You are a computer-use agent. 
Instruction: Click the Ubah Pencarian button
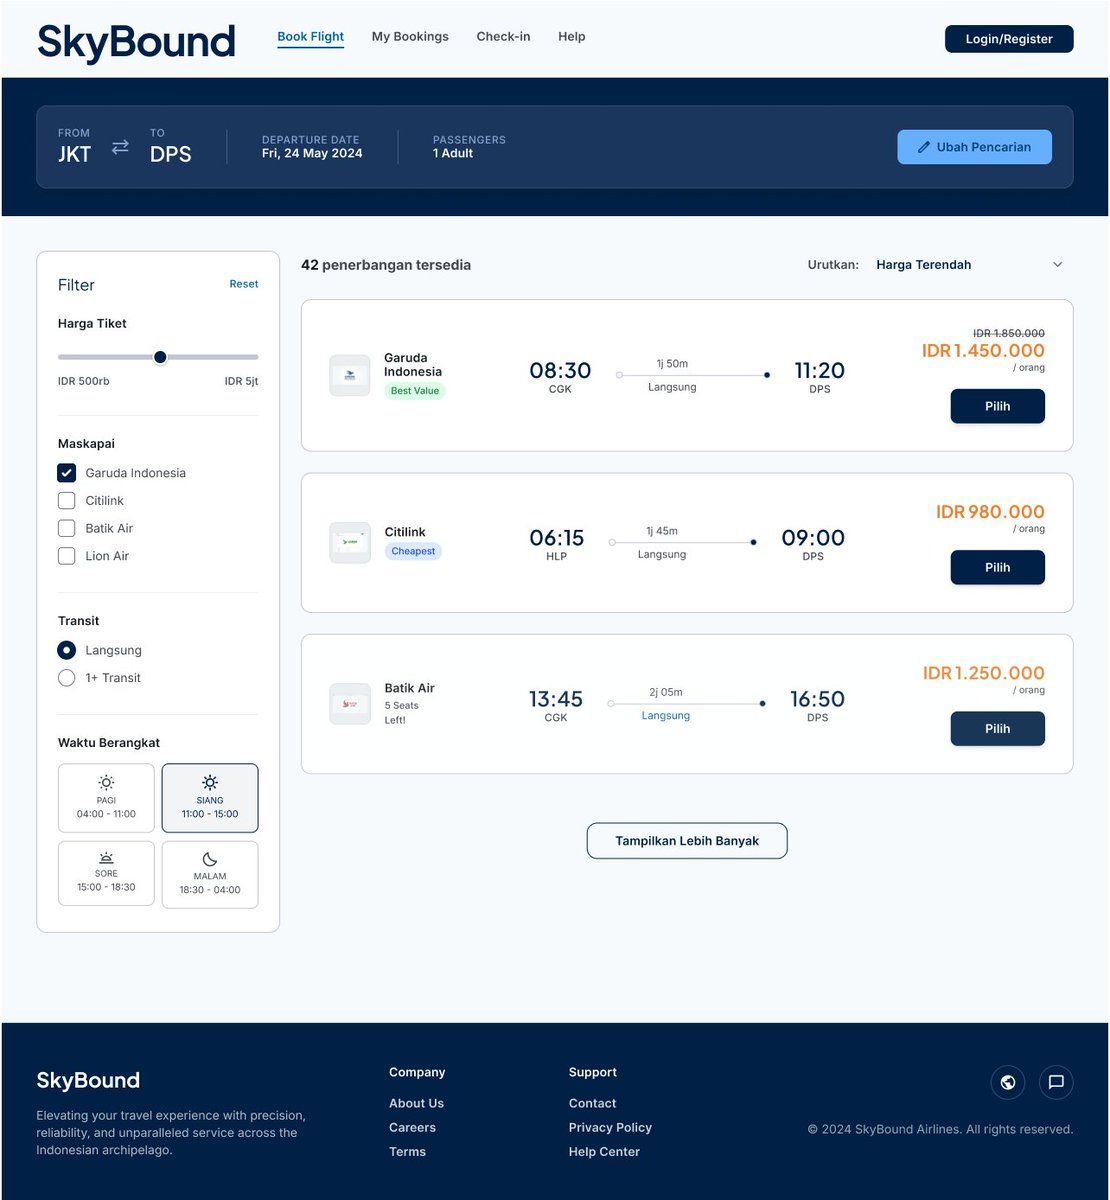click(974, 147)
